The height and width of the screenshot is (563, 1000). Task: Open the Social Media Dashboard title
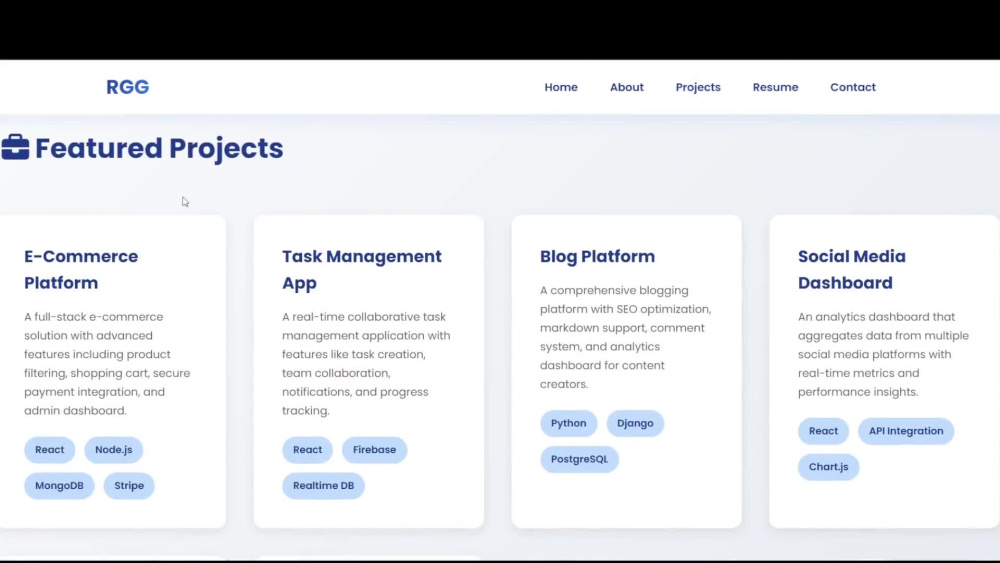click(x=851, y=269)
